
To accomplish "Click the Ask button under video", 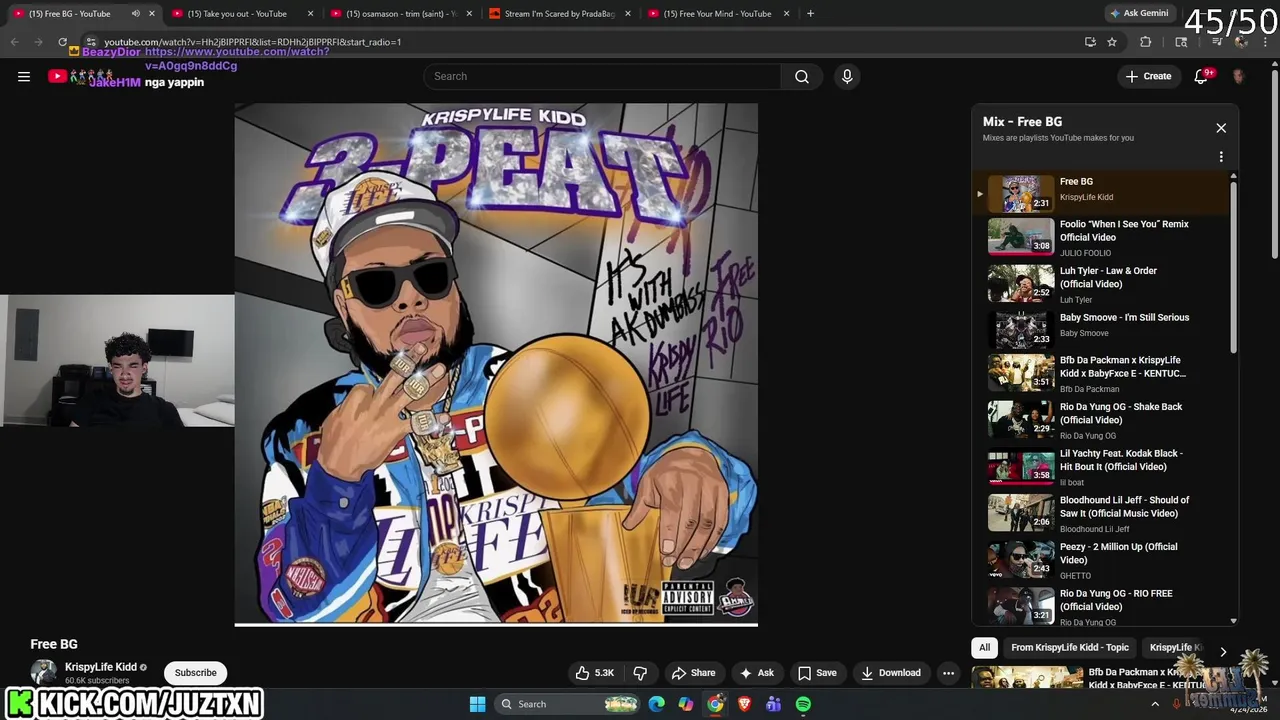I will pyautogui.click(x=757, y=673).
